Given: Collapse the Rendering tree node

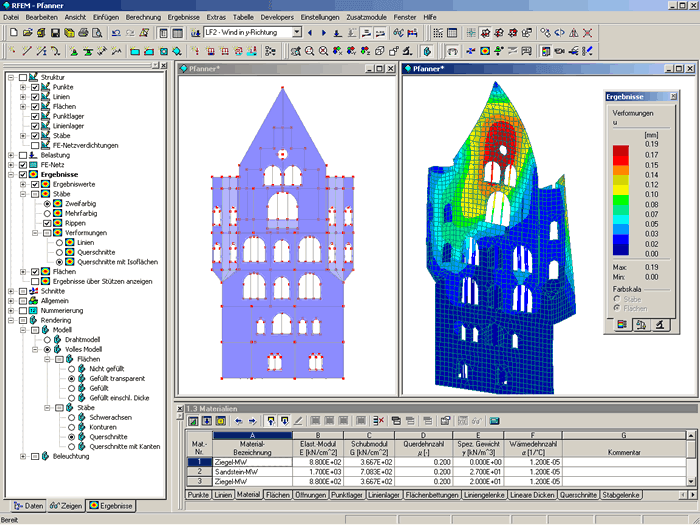Looking at the screenshot, I should coord(11,321).
